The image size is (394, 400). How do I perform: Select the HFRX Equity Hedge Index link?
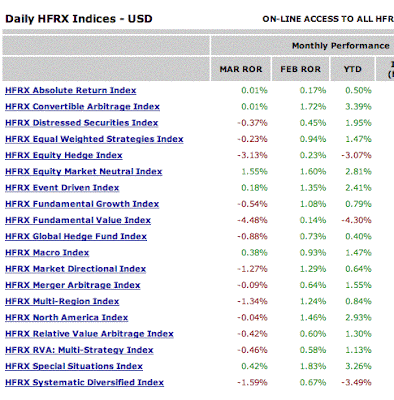coord(64,155)
